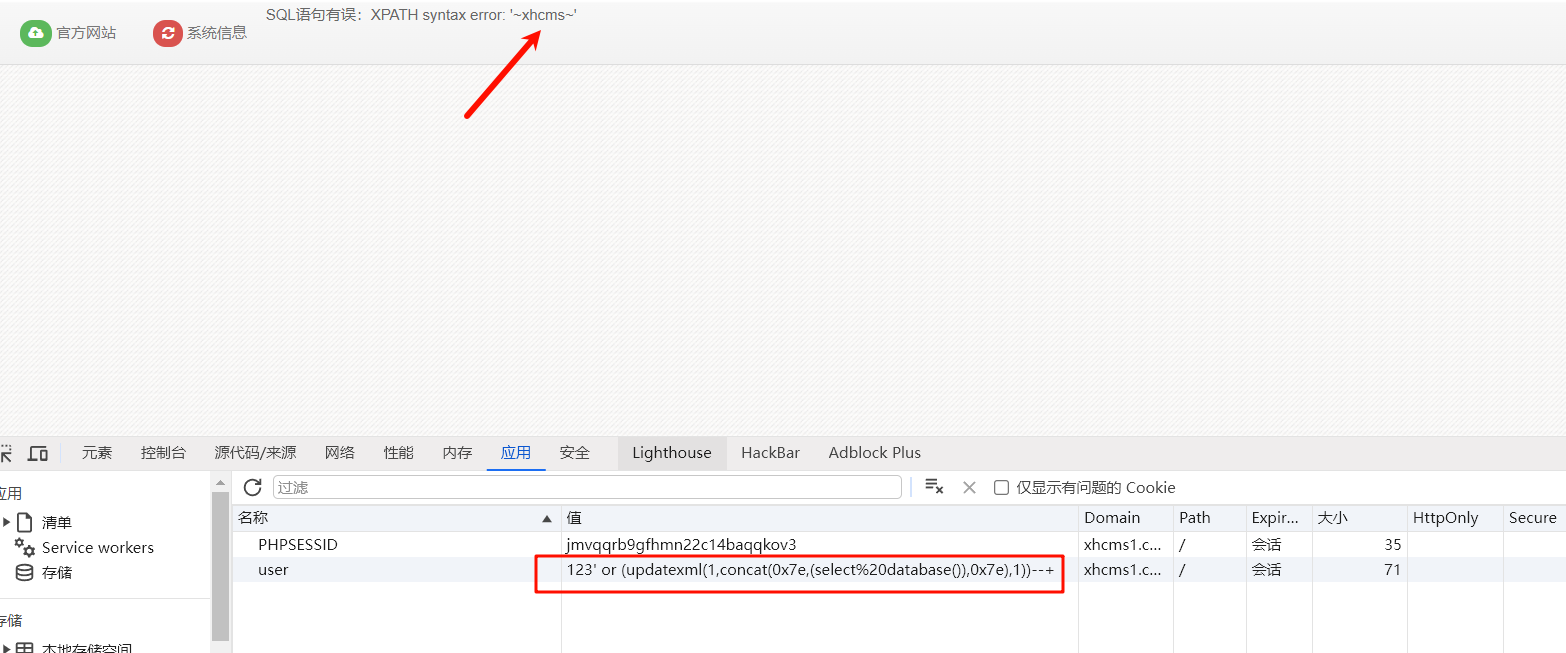
Task: Toggle the device toolbar icon in DevTools
Action: 38,453
